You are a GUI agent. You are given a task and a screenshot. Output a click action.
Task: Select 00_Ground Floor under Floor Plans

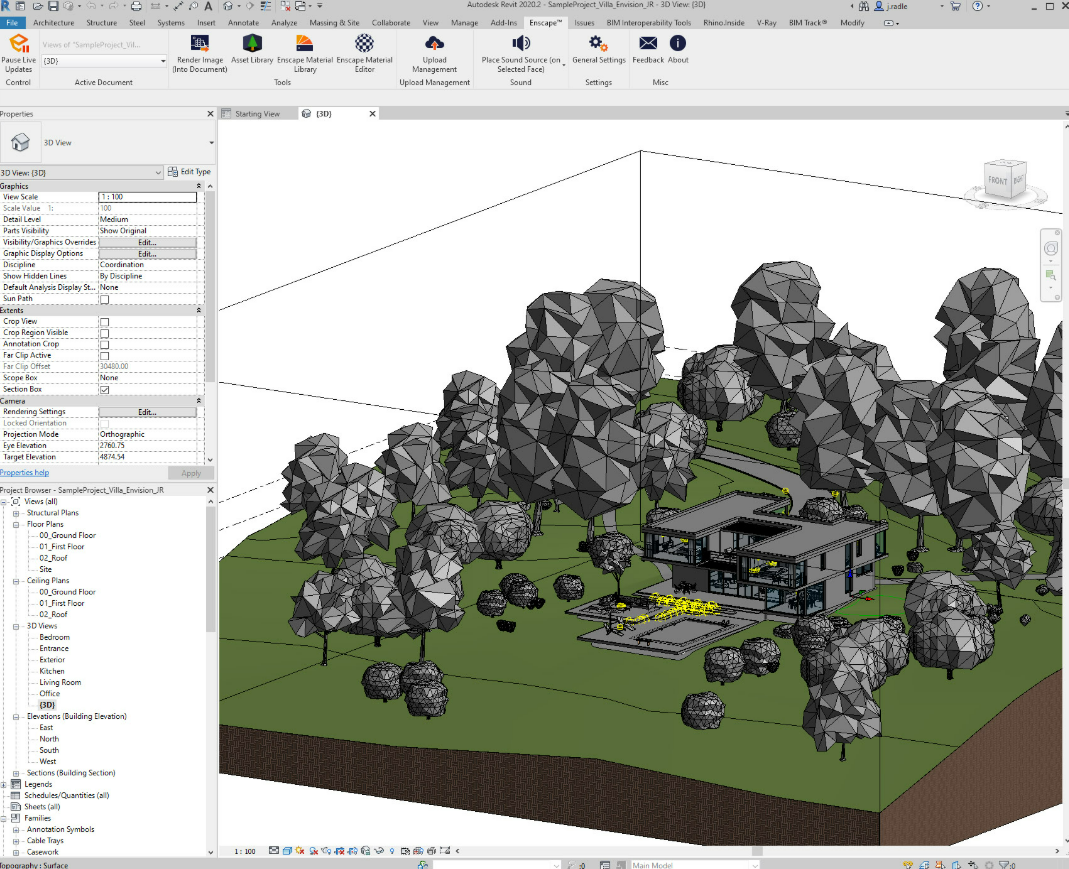coord(67,536)
